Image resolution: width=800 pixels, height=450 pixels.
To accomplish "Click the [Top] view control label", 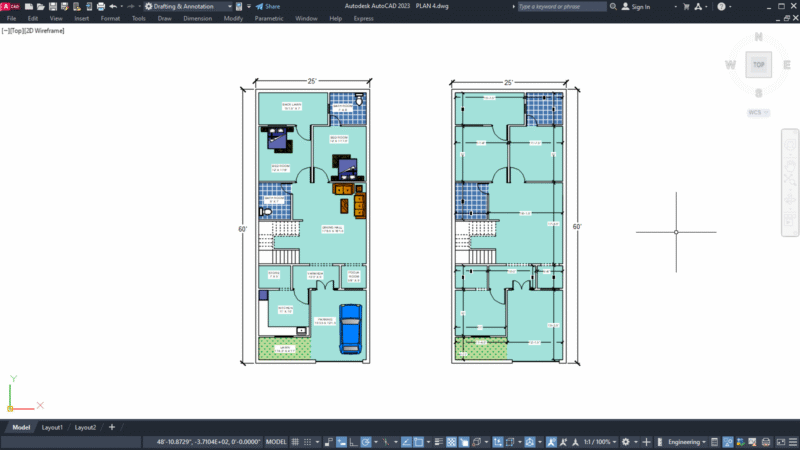I will (16, 31).
